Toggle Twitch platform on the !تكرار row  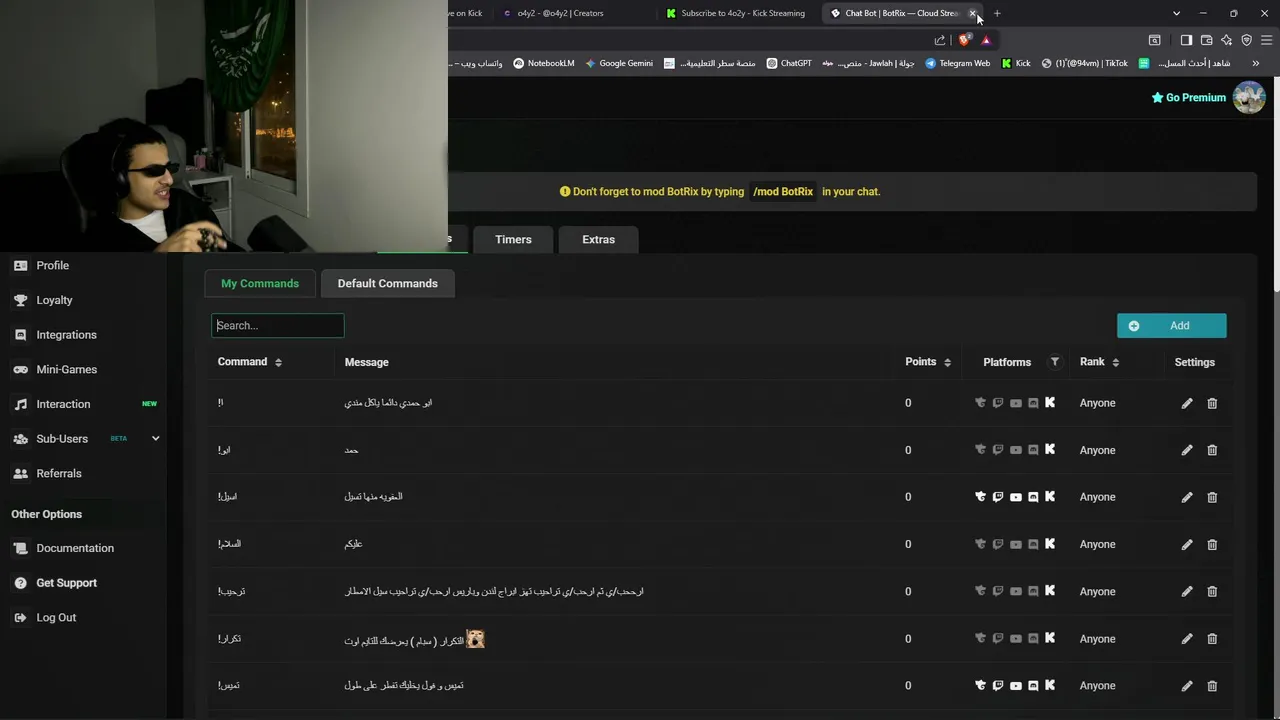(x=998, y=638)
